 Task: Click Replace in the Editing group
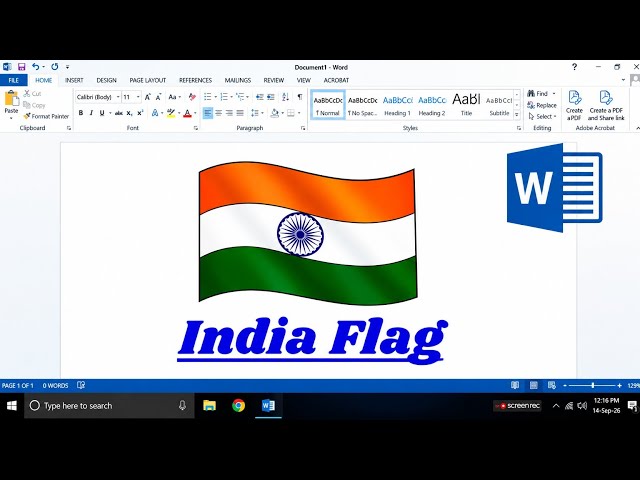coord(542,105)
